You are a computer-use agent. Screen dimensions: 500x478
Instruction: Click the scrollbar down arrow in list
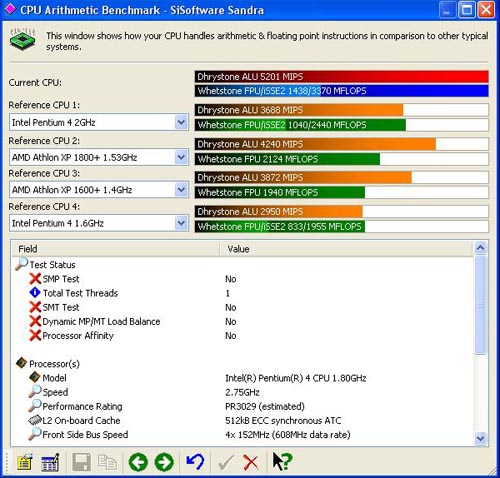point(480,438)
